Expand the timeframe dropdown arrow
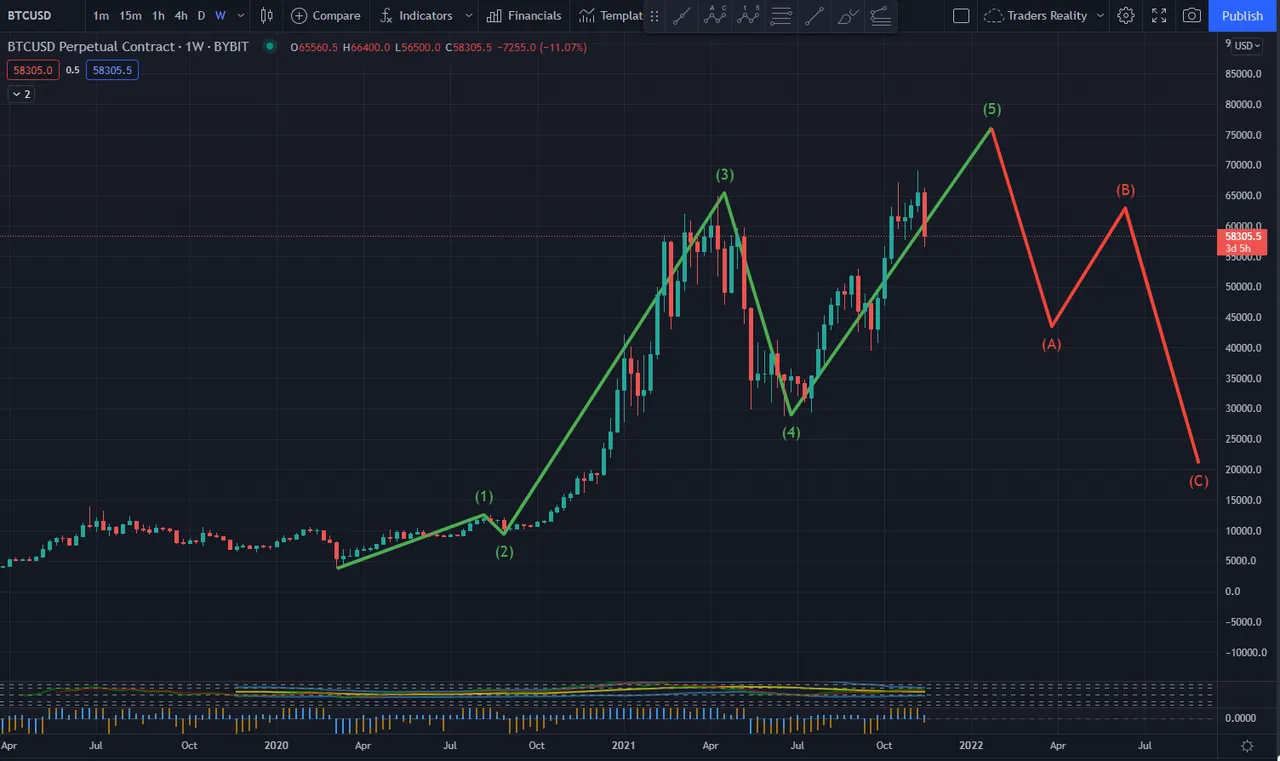This screenshot has height=761, width=1280. 240,15
